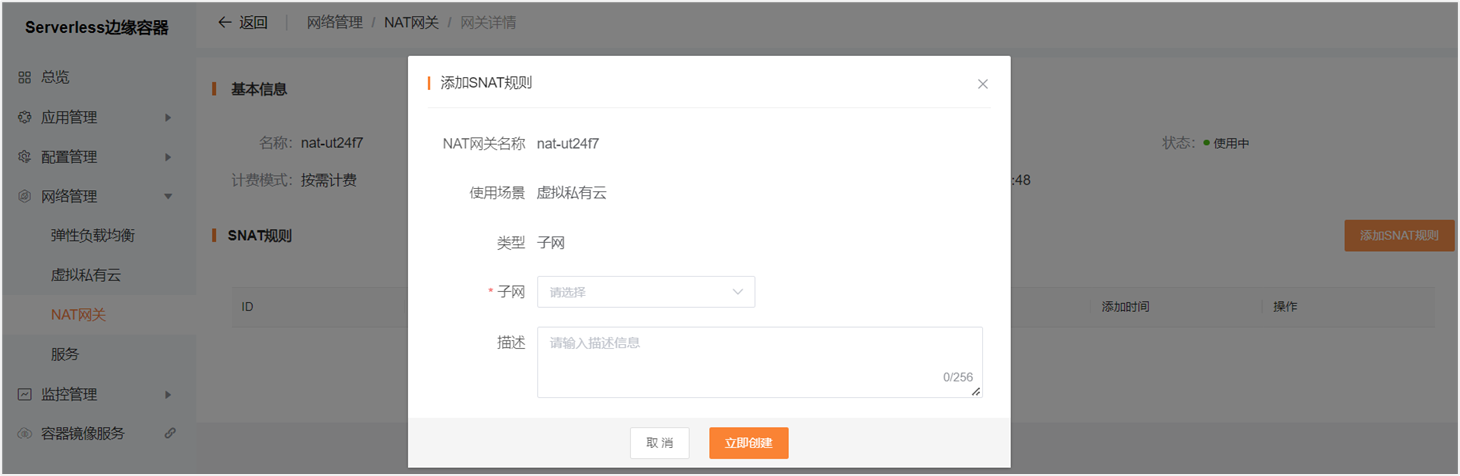Click the 子网 类型 value text
The image size is (1460, 476).
tap(551, 242)
